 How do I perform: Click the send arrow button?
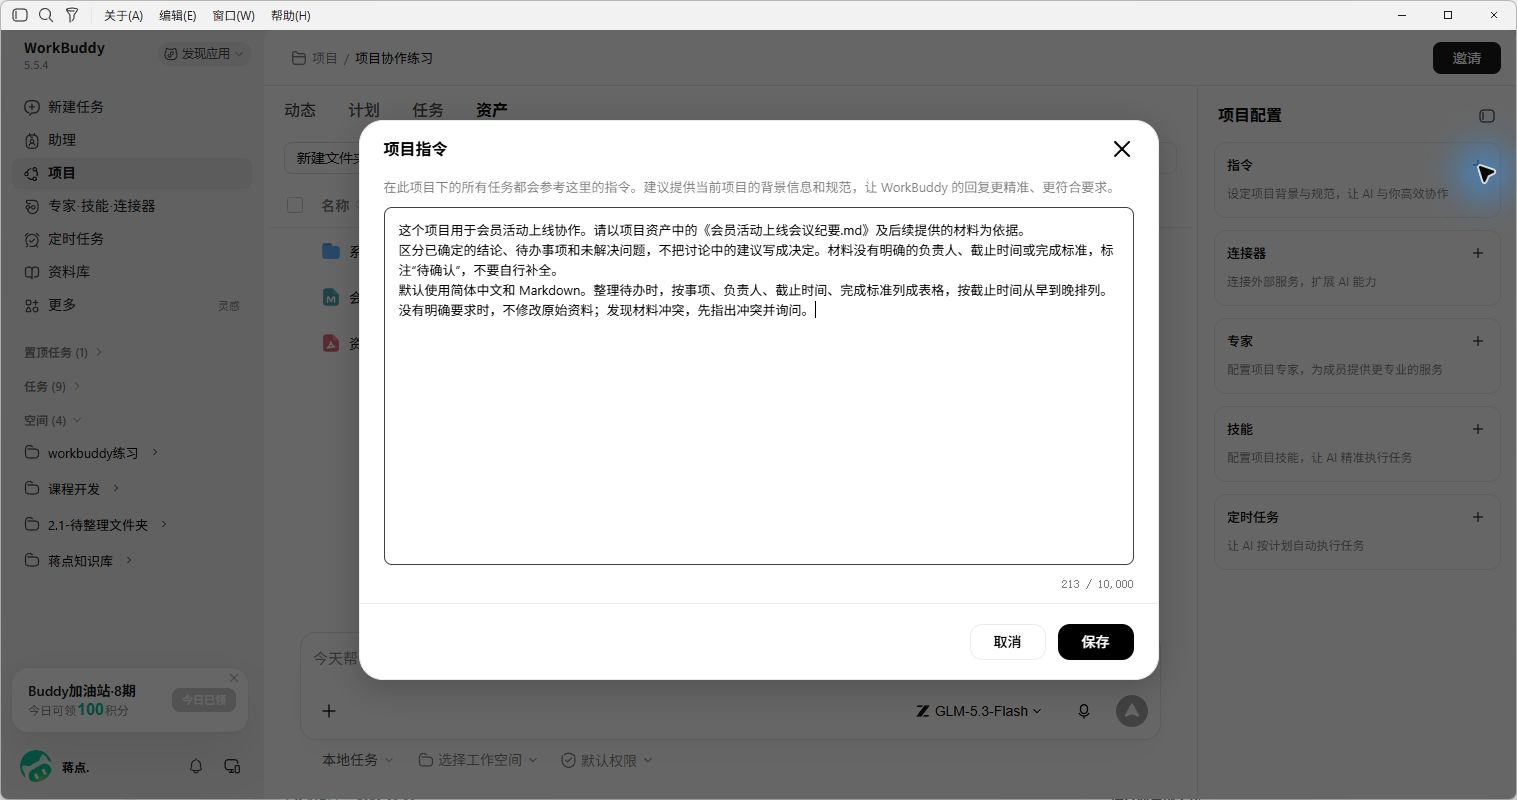pyautogui.click(x=1132, y=711)
